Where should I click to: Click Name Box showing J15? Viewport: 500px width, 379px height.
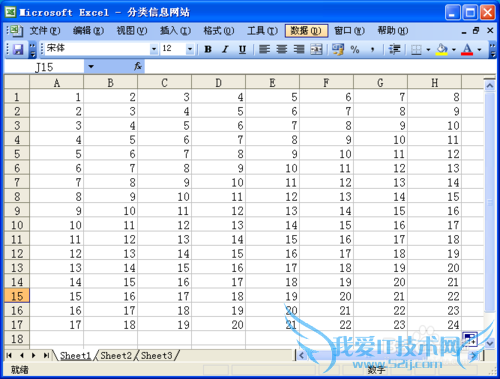[x=44, y=67]
